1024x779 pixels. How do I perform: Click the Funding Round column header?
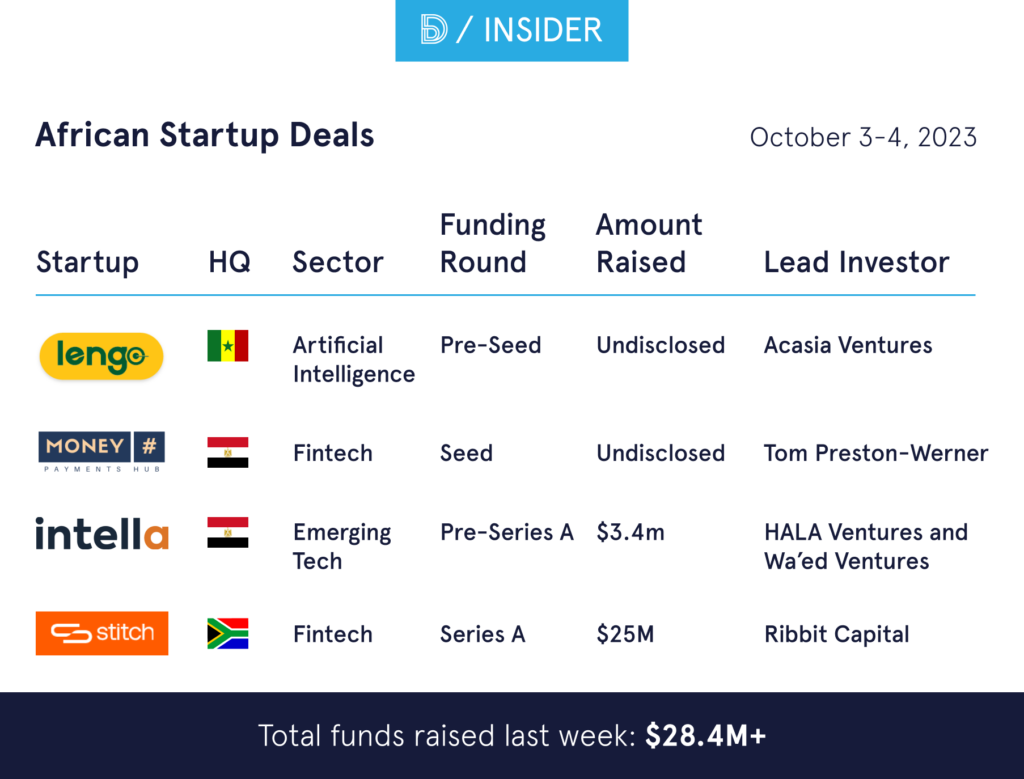[492, 244]
